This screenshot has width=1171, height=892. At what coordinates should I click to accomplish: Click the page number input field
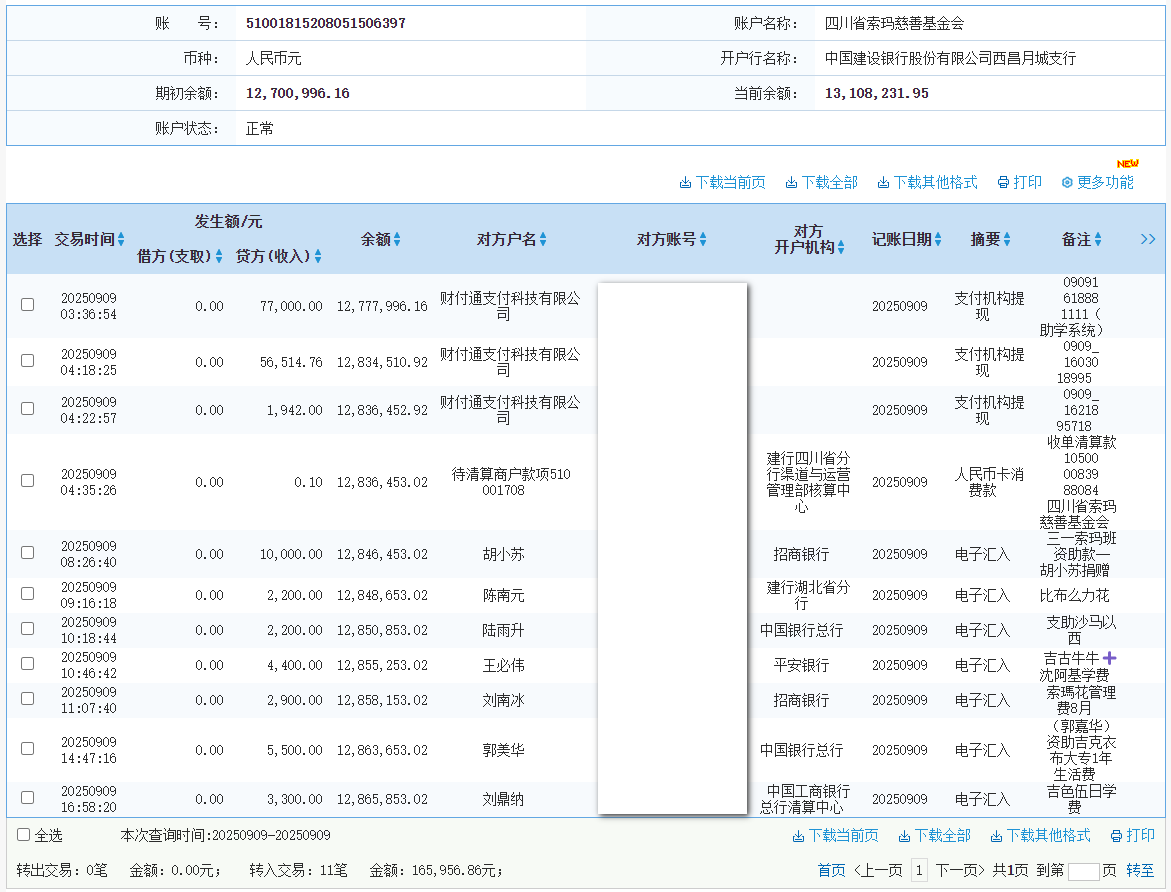pyautogui.click(x=1083, y=871)
